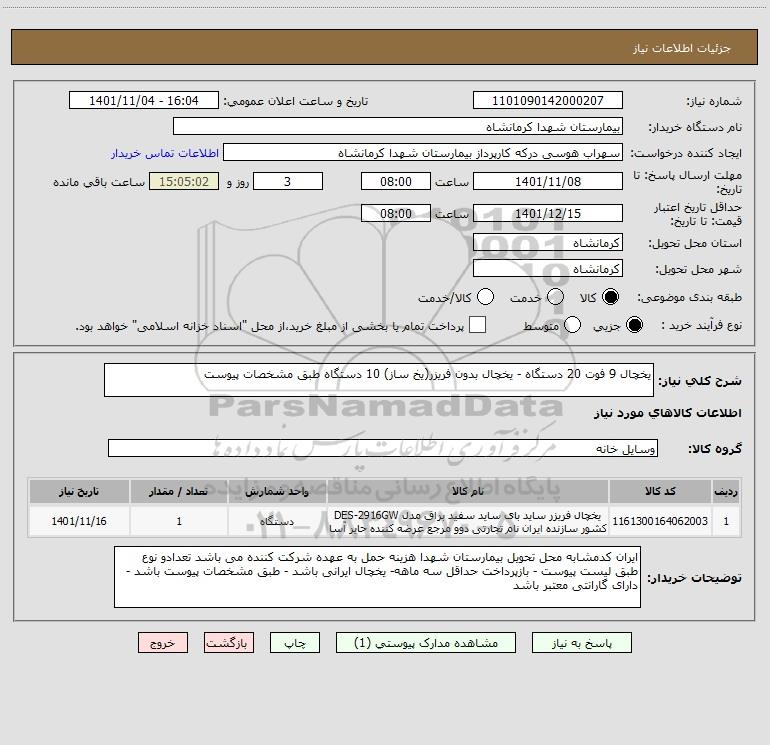Click product code 1161300164062003 cell
The height and width of the screenshot is (745, 770).
point(660,521)
